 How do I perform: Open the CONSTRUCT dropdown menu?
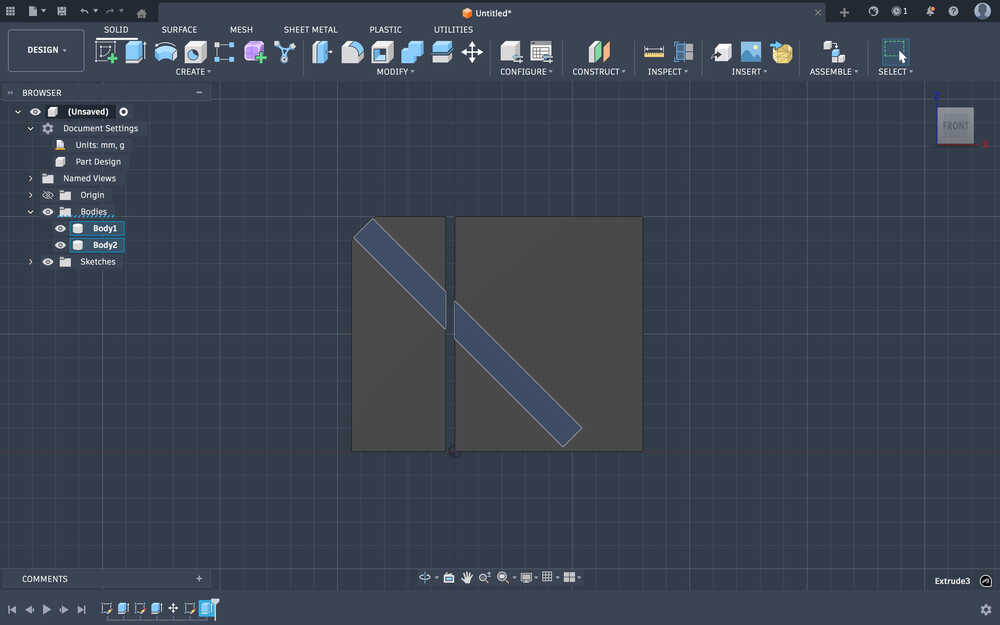click(x=599, y=71)
